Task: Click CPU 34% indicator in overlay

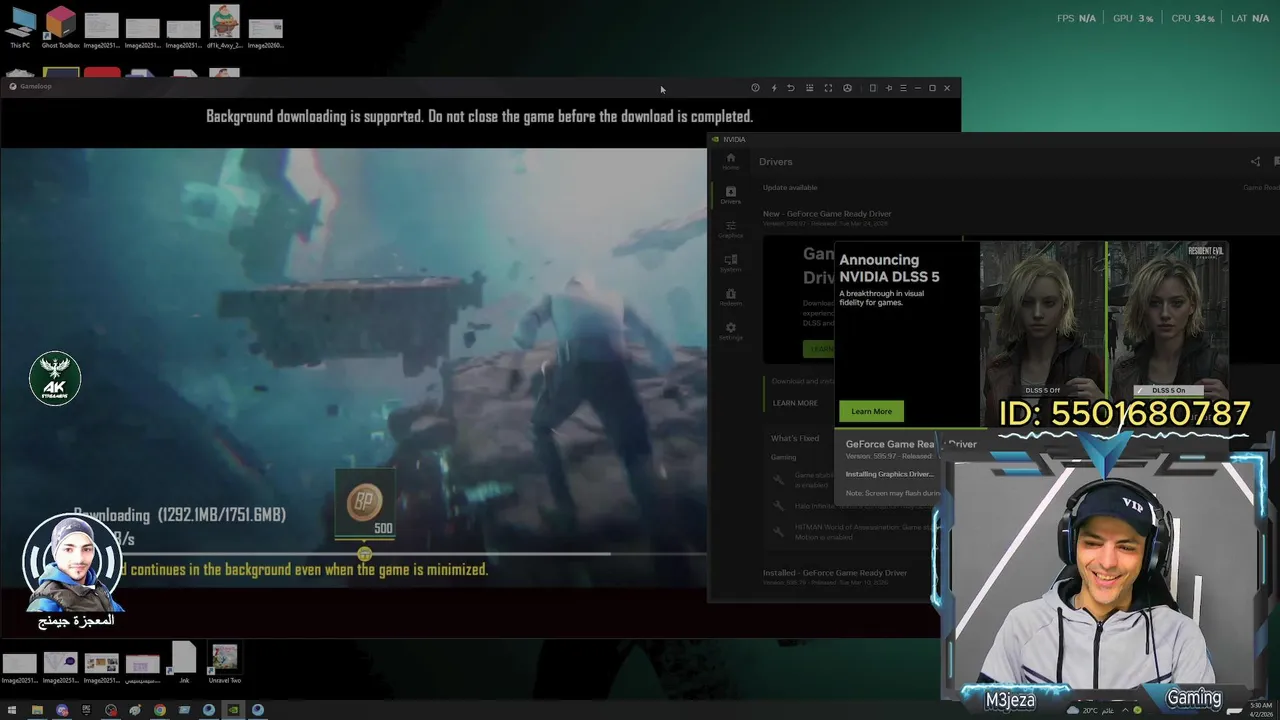Action: [x=1192, y=18]
